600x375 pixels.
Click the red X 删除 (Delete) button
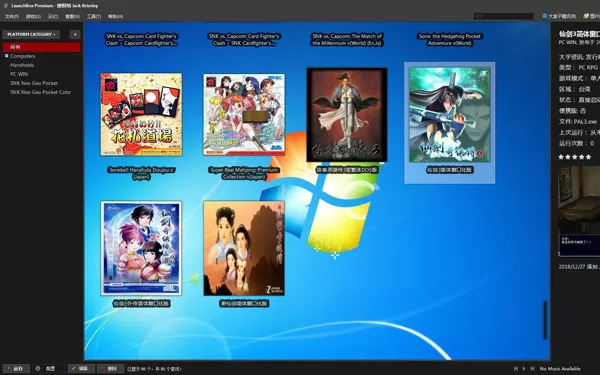pos(110,369)
